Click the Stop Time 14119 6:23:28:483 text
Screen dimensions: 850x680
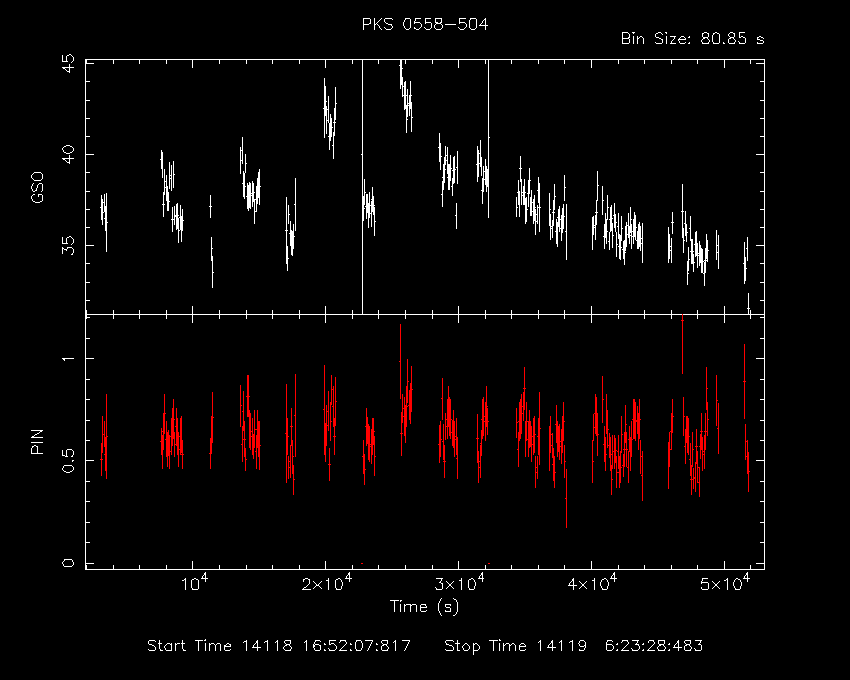[574, 646]
